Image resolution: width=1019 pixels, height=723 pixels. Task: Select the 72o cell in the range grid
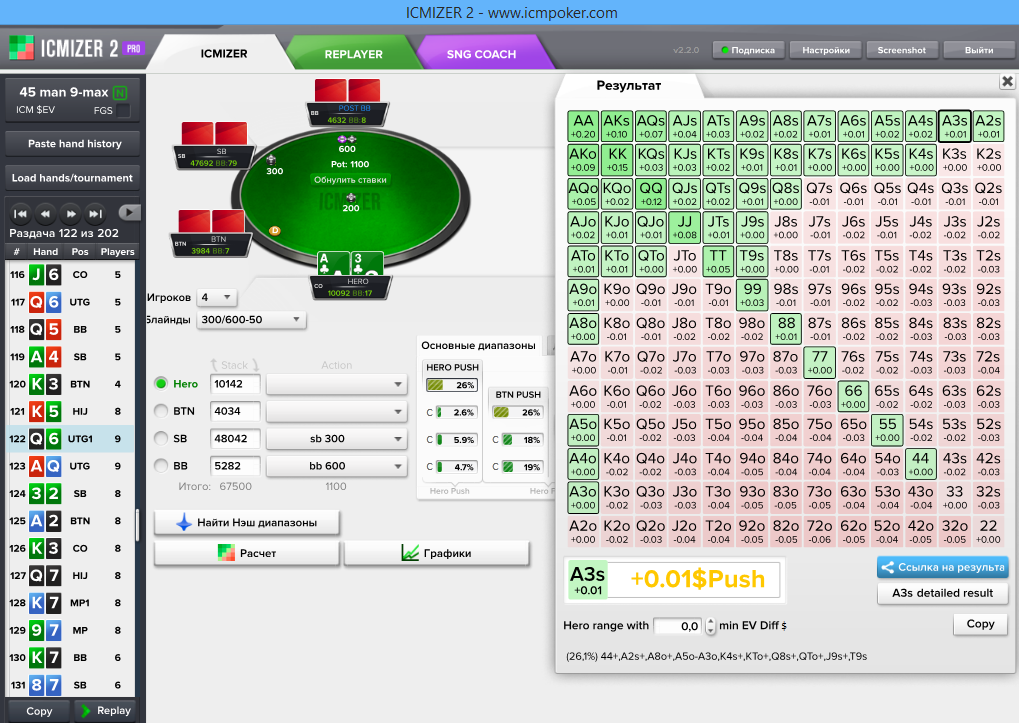tap(819, 531)
